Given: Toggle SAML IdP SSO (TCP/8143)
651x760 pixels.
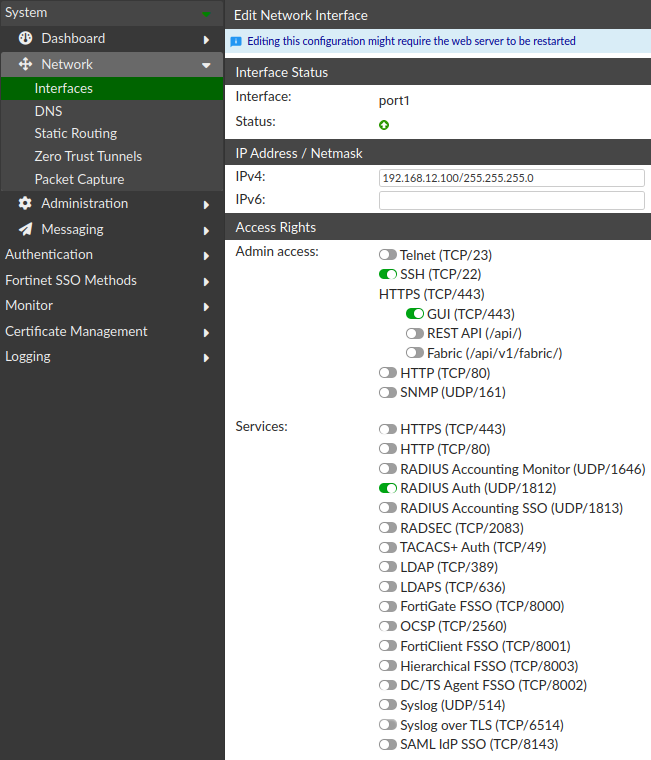Looking at the screenshot, I should (388, 744).
